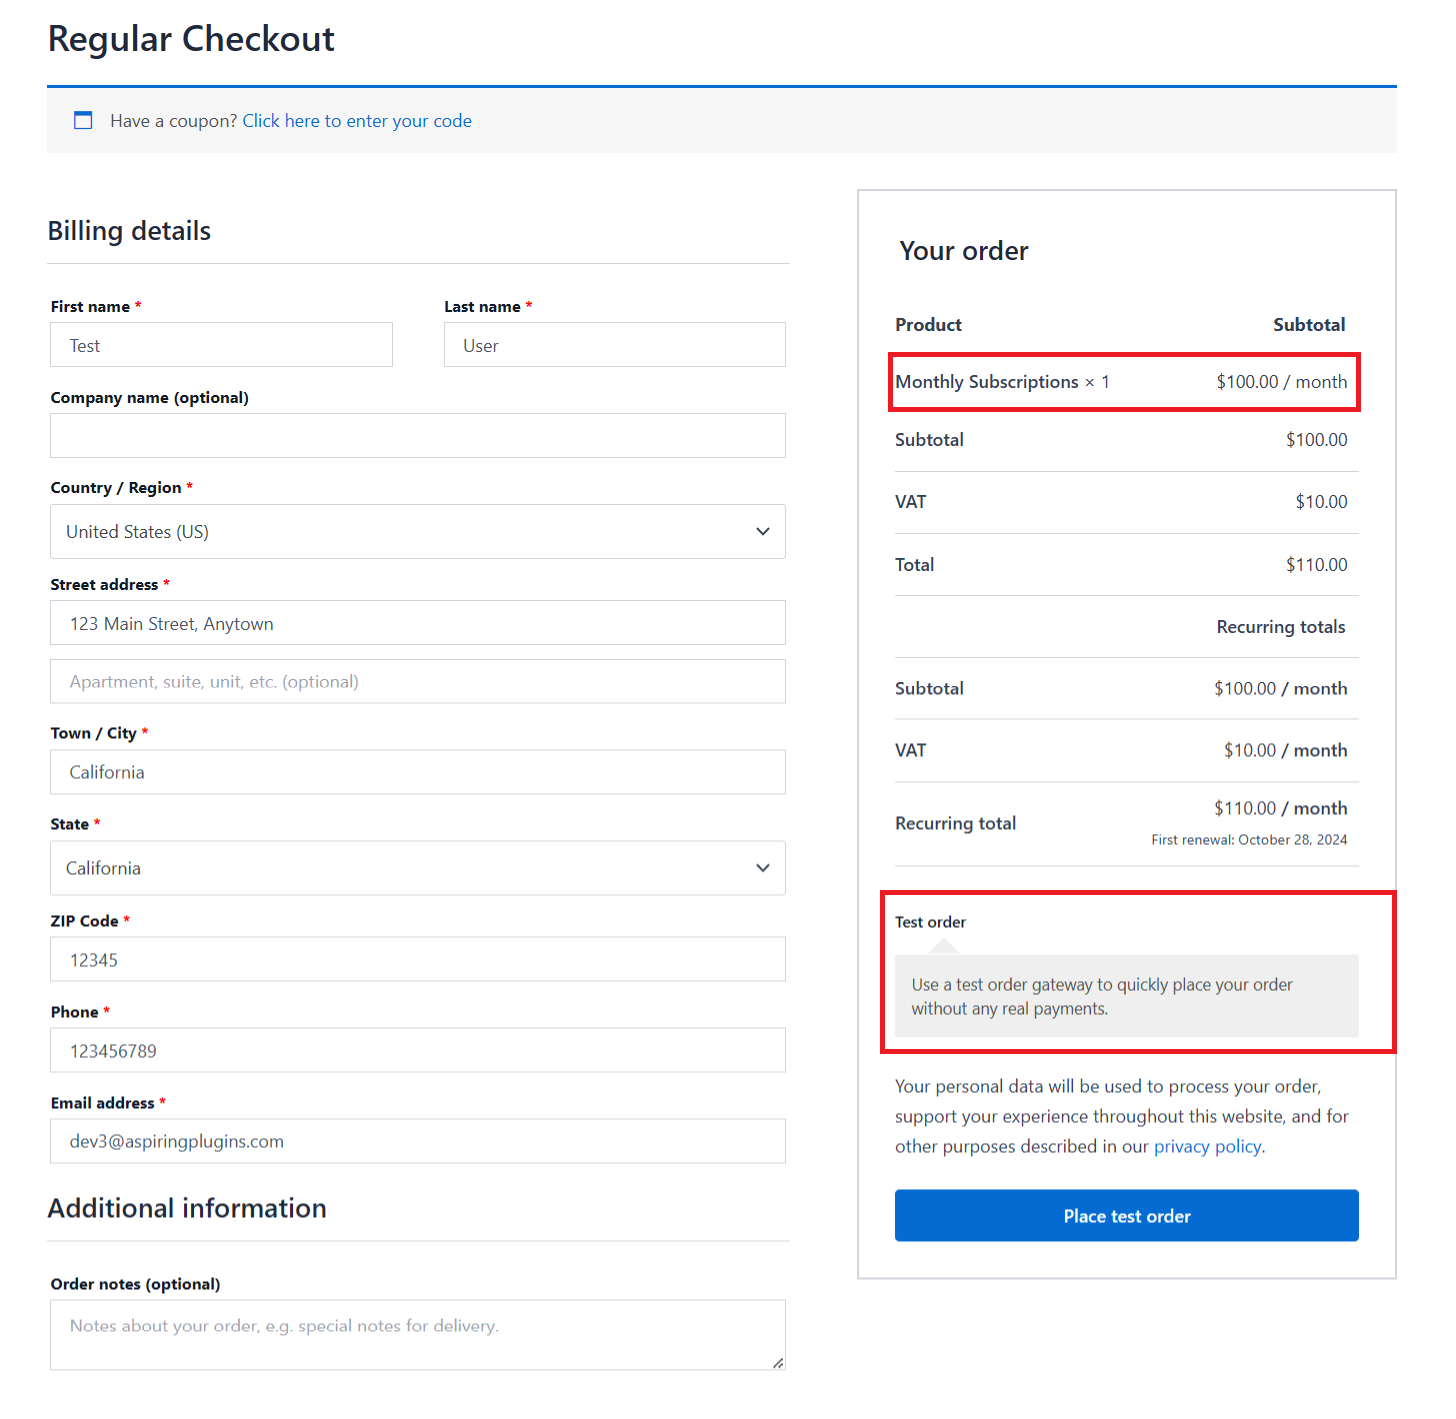Open the State dropdown
This screenshot has height=1419, width=1456.
[417, 868]
